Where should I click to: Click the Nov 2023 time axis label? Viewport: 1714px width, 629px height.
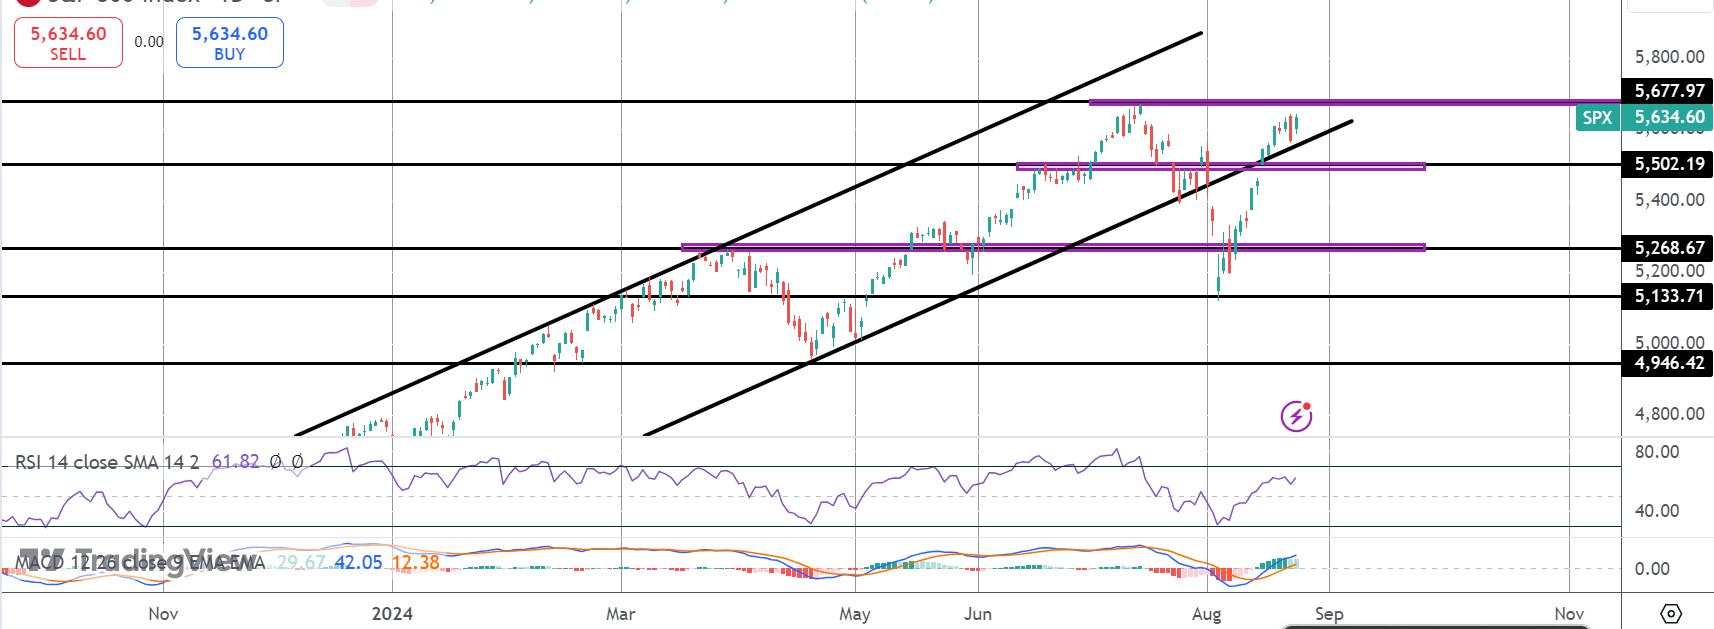coord(163,614)
